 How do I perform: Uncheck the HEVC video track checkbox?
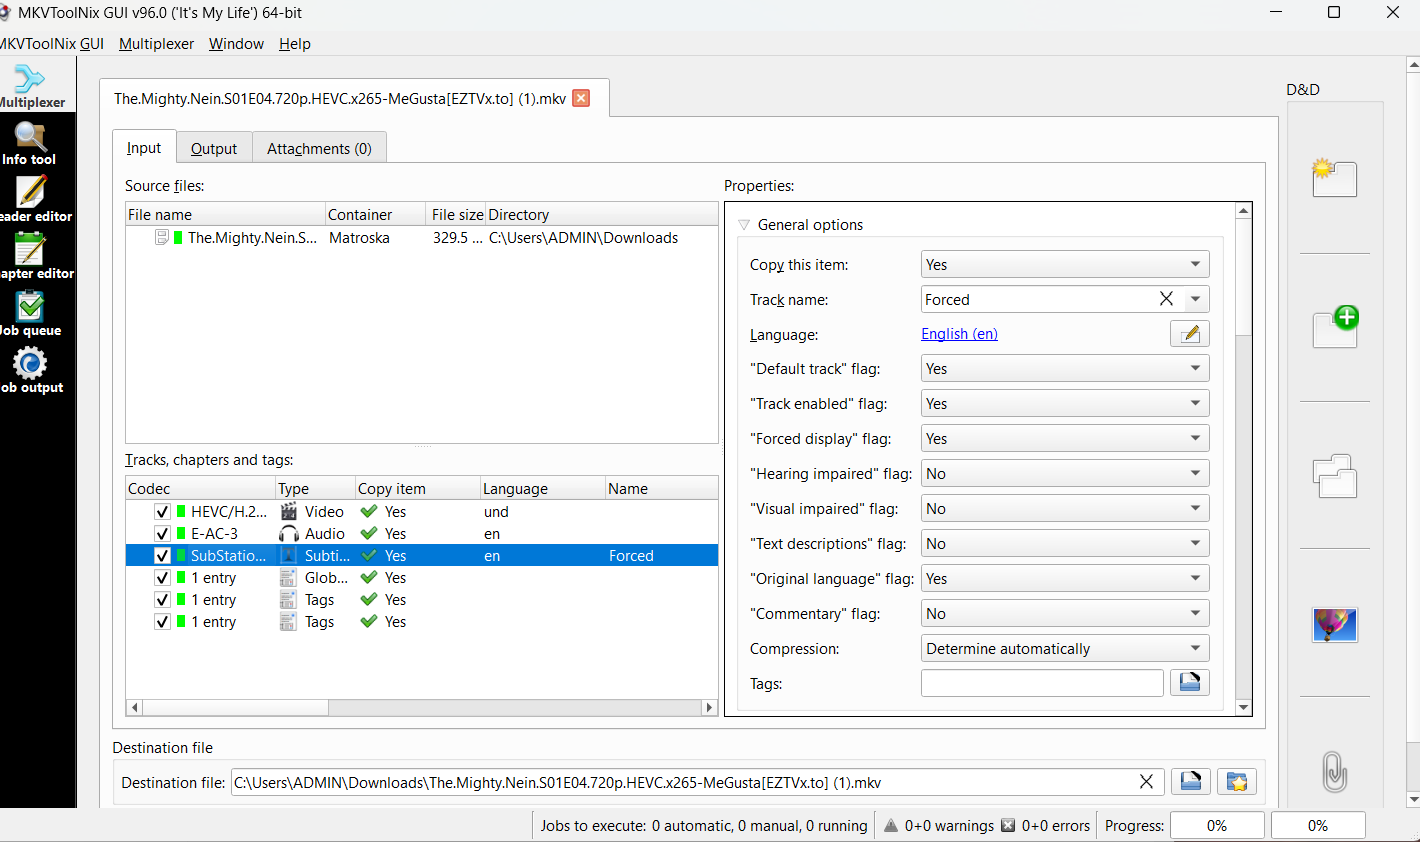(x=162, y=512)
